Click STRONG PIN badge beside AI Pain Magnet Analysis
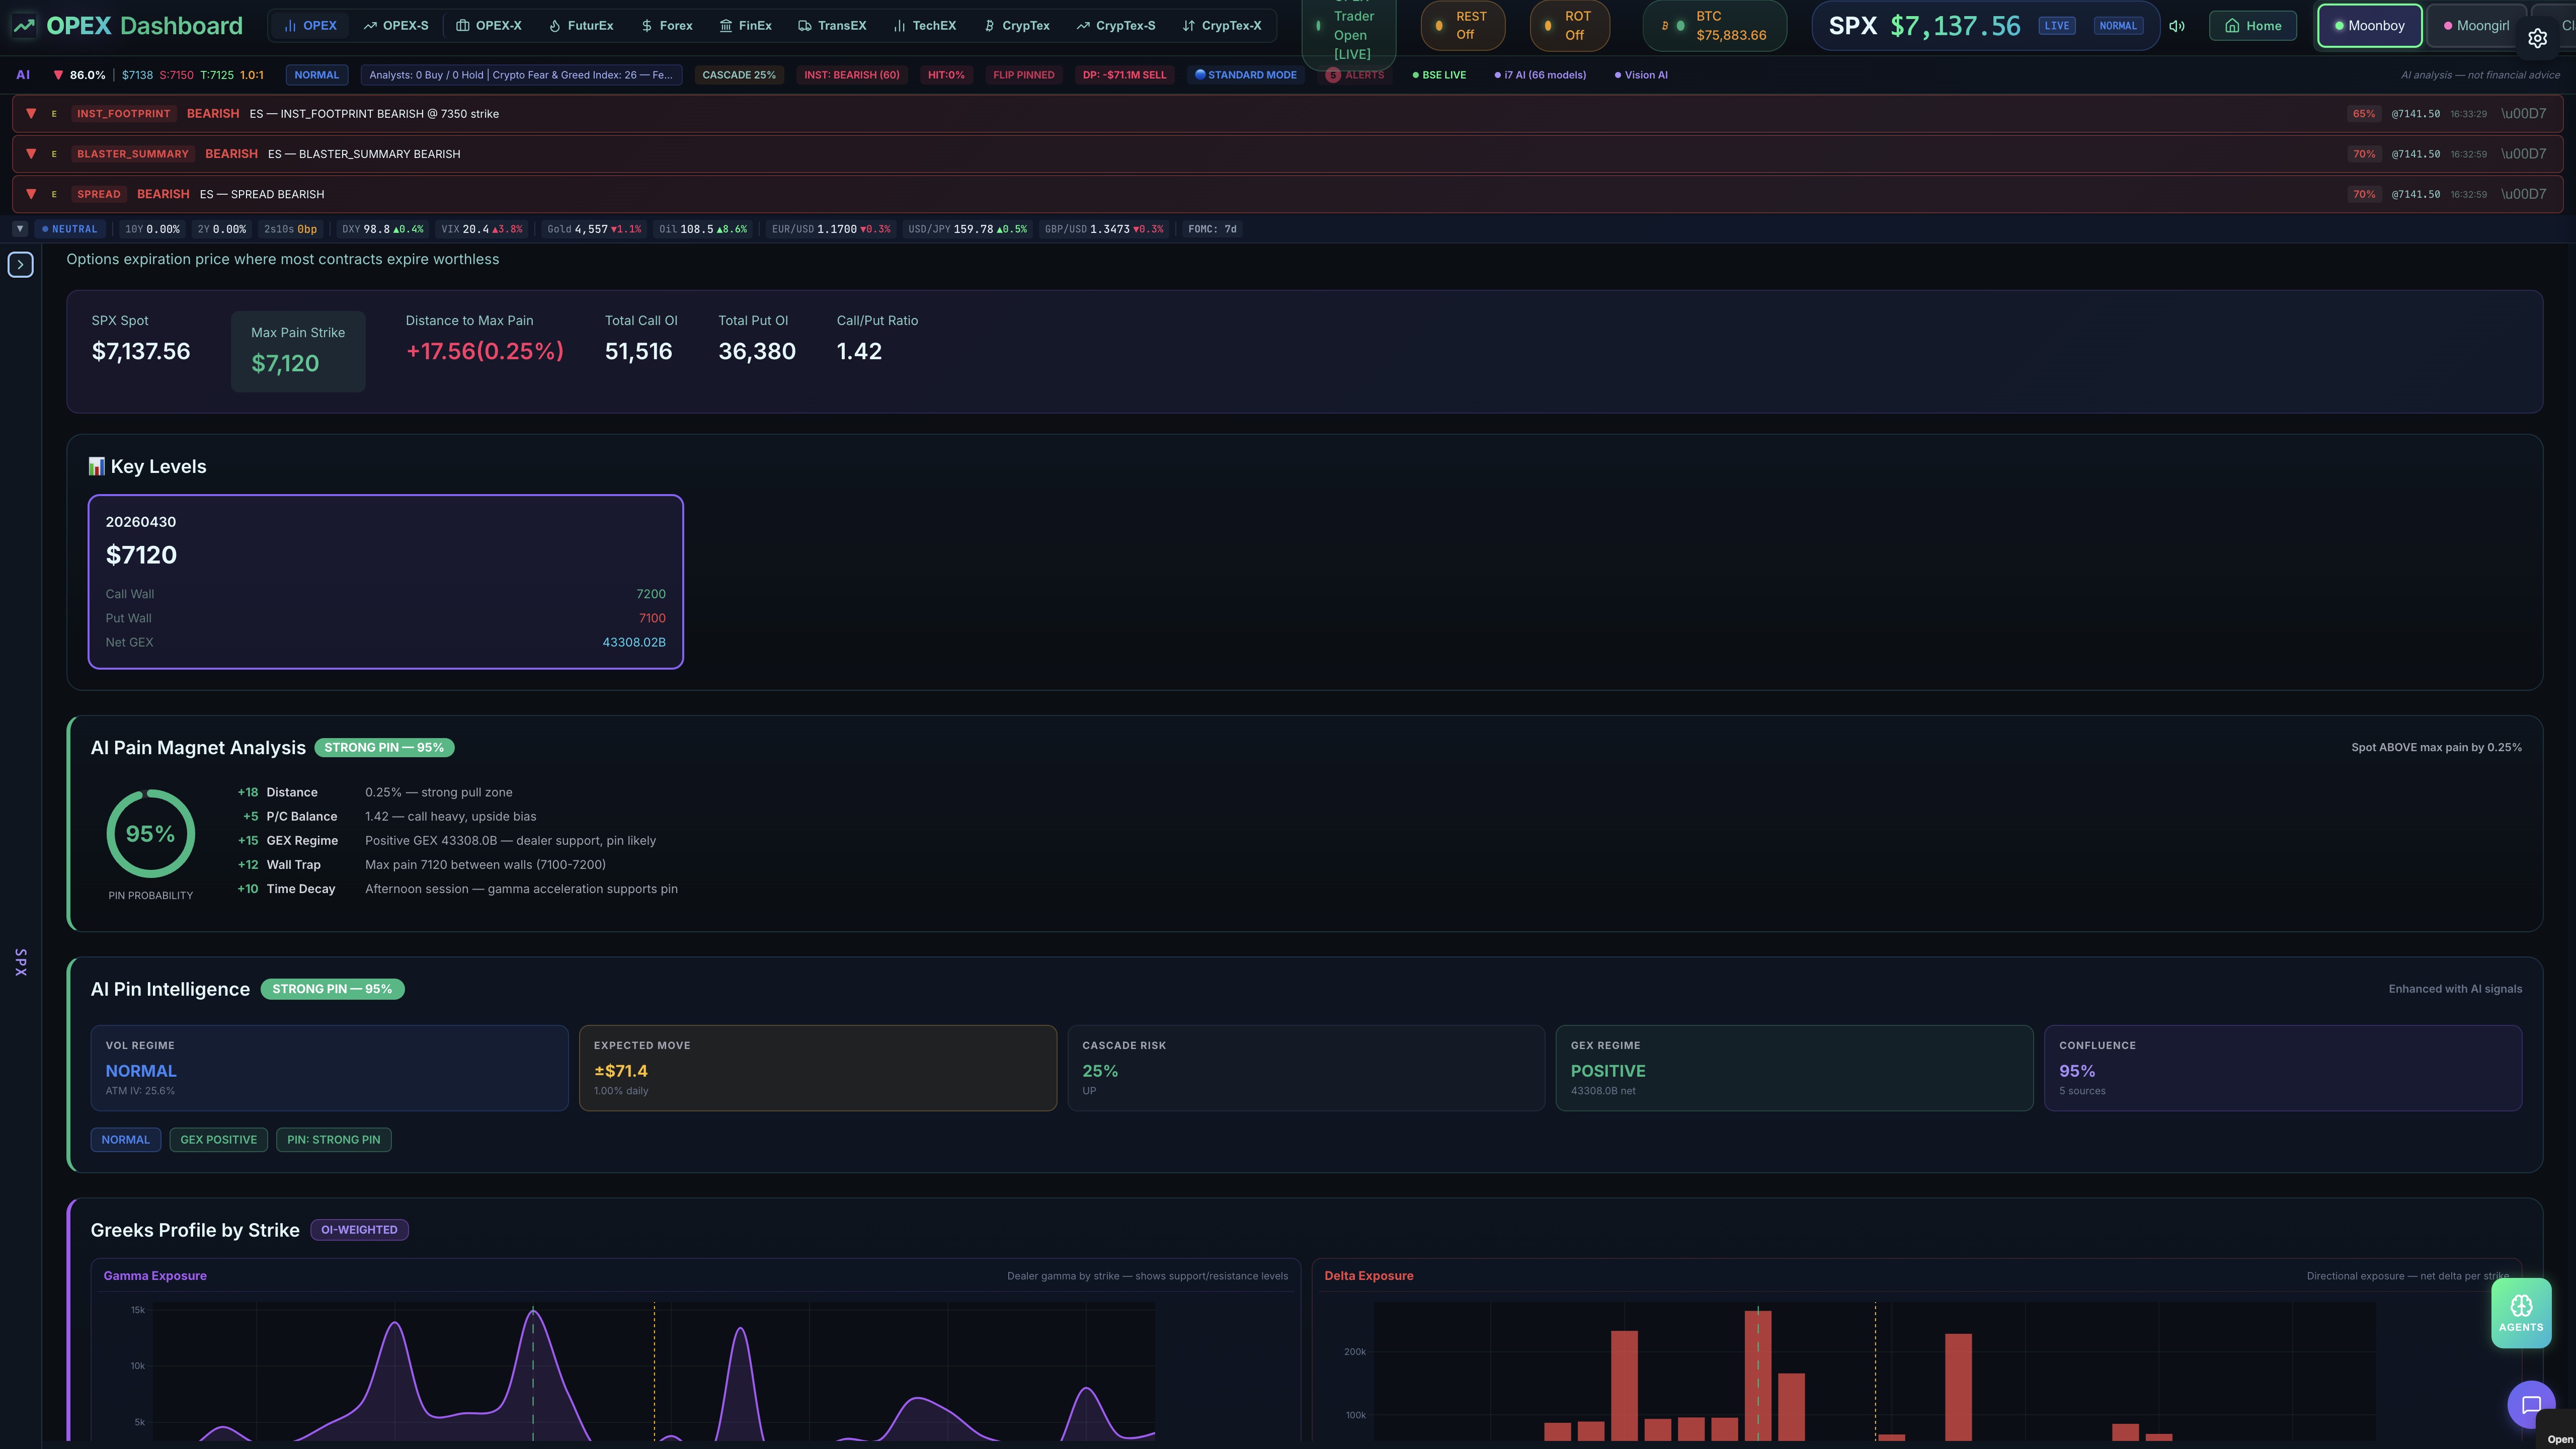Screen dimensions: 2576x1449 384,748
